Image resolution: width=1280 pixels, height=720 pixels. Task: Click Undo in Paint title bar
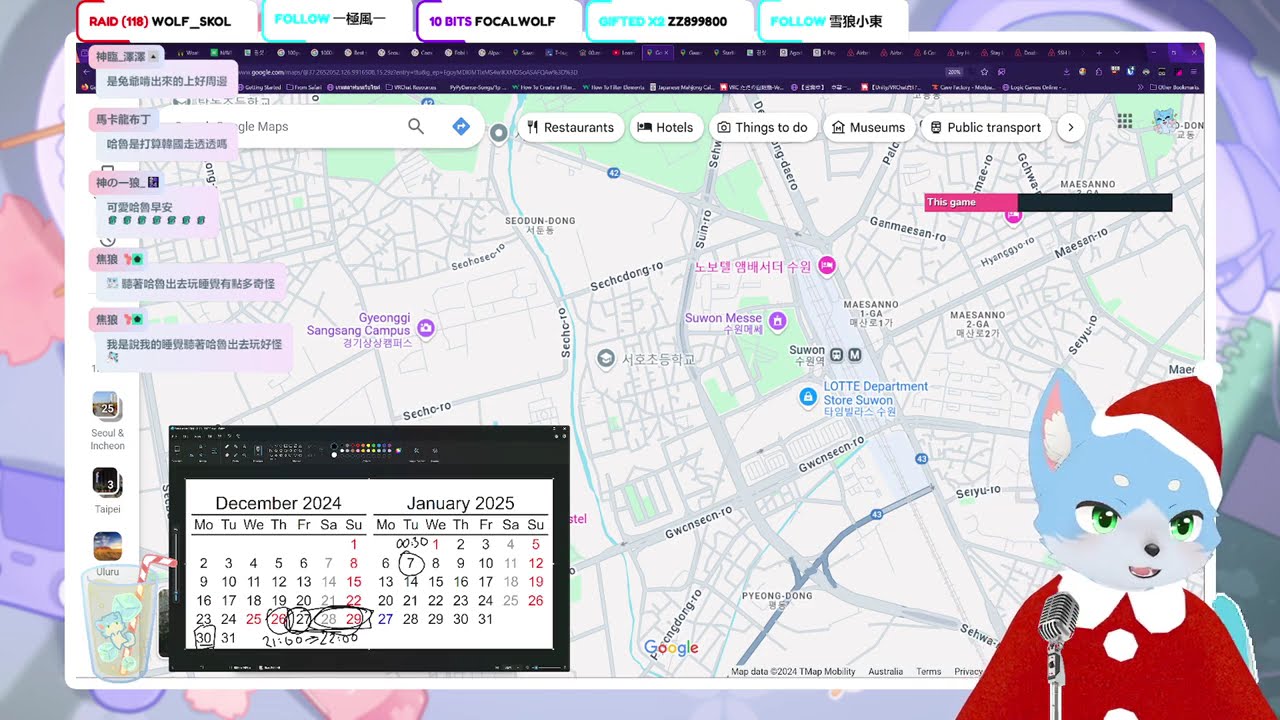coord(229,436)
